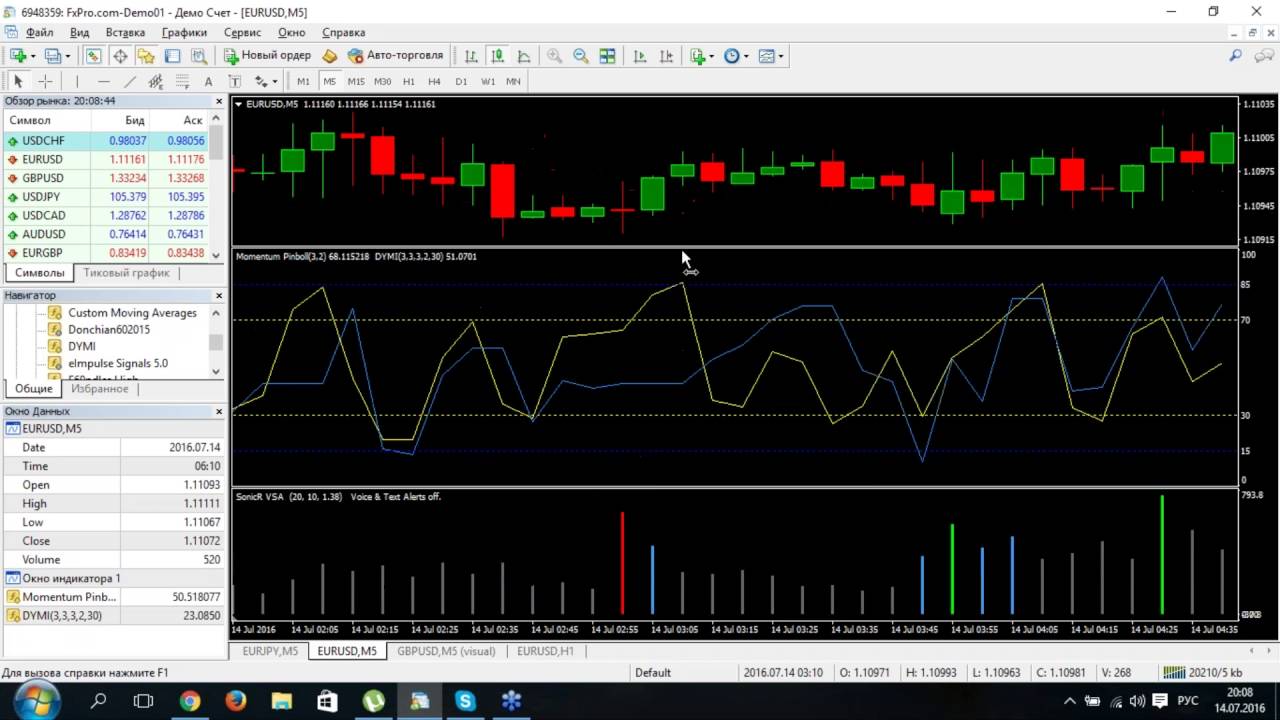1280x720 pixels.
Task: Click the Новый ордер button
Action: pyautogui.click(x=267, y=56)
